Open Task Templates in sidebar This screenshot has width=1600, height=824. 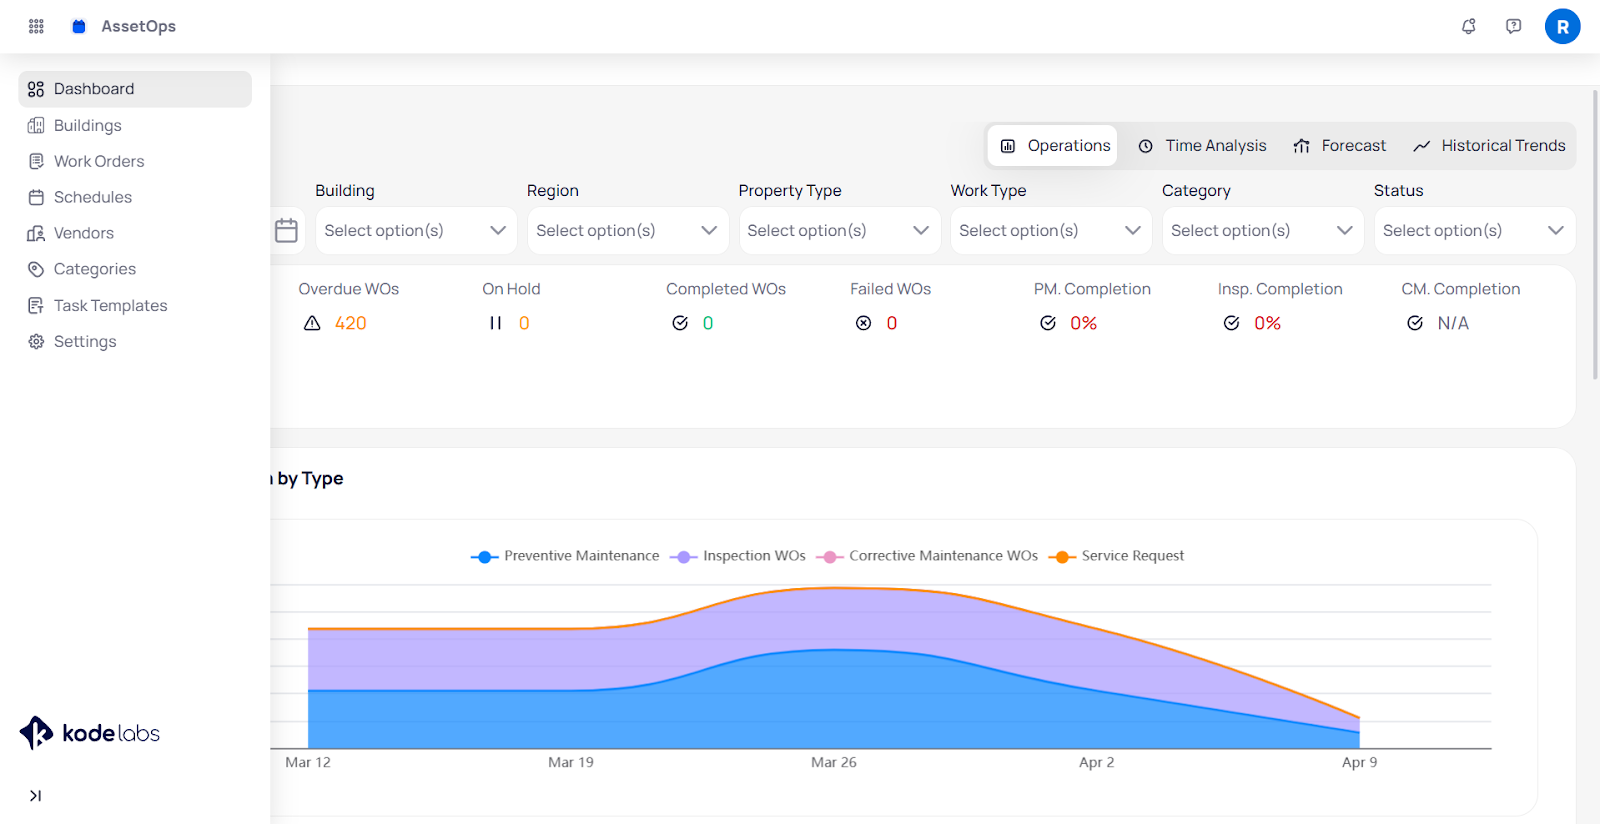[110, 305]
